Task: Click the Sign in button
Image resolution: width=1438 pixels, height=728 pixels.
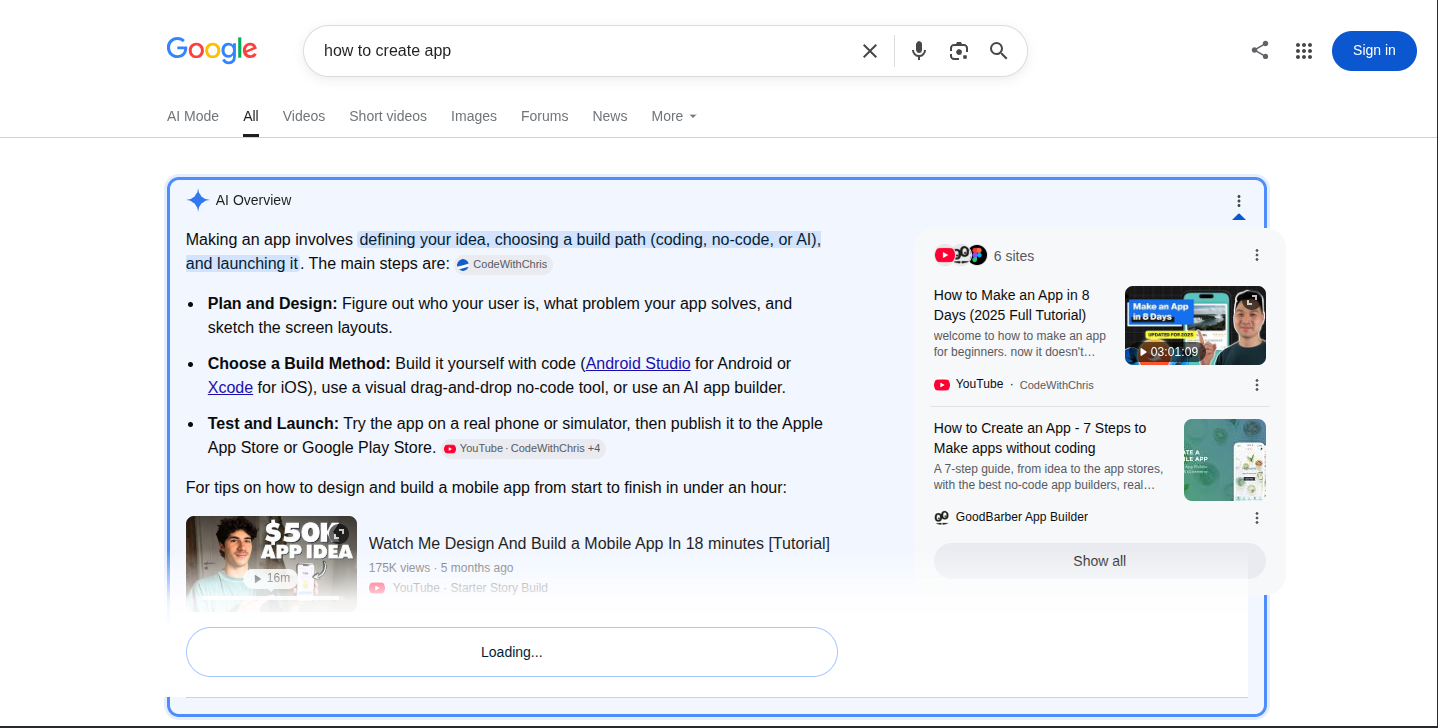Action: pyautogui.click(x=1374, y=51)
